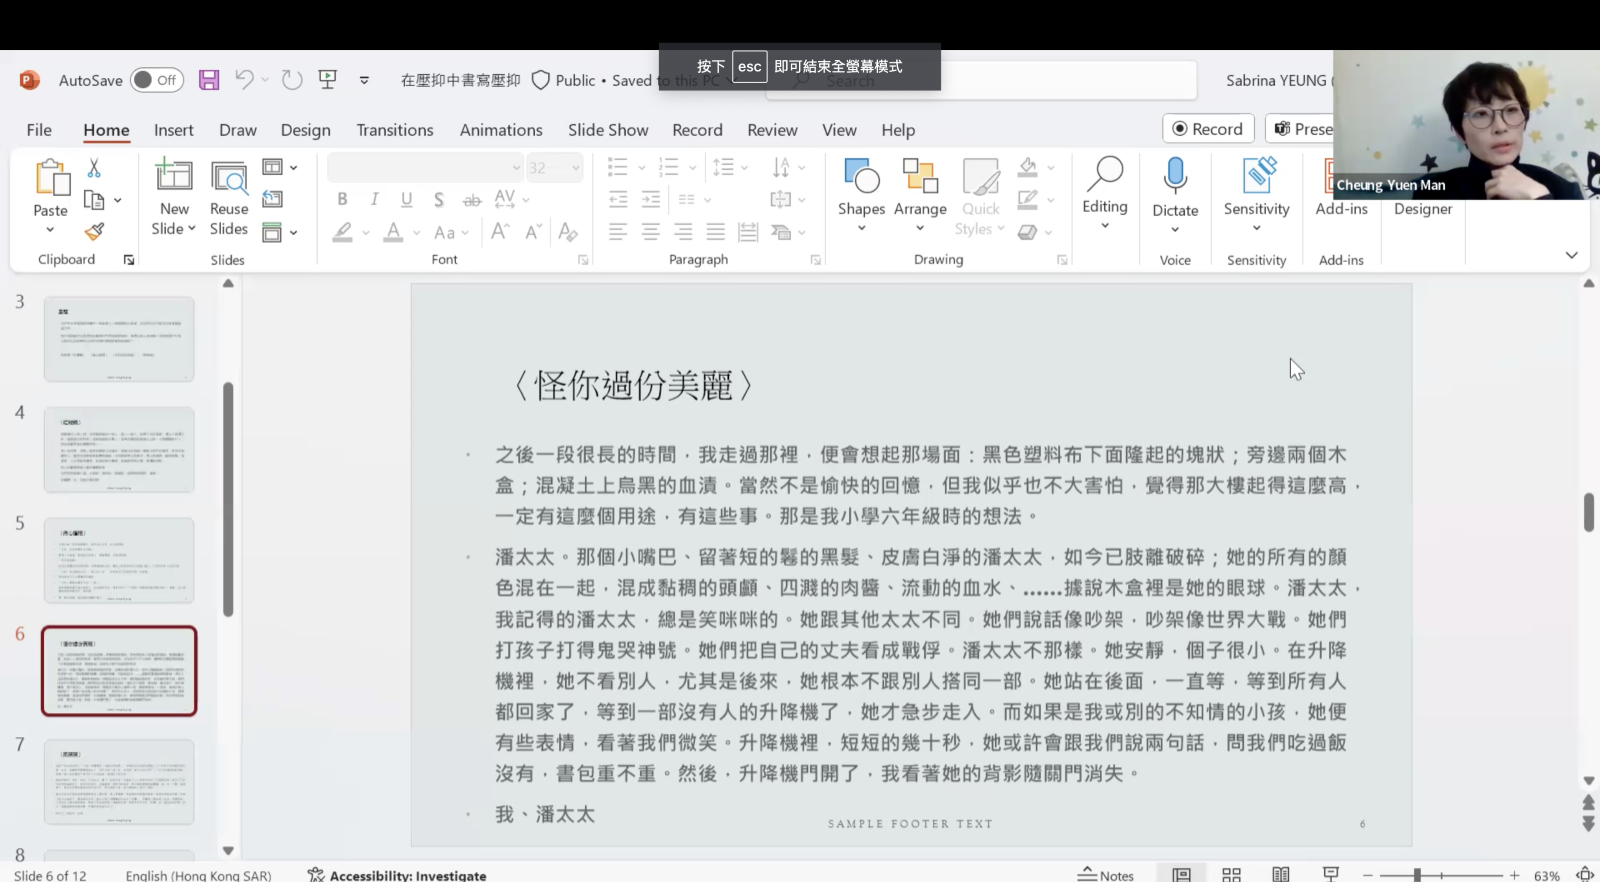Switch to Slide Sorter view icon
Viewport: 1600px width, 882px height.
coord(1231,875)
